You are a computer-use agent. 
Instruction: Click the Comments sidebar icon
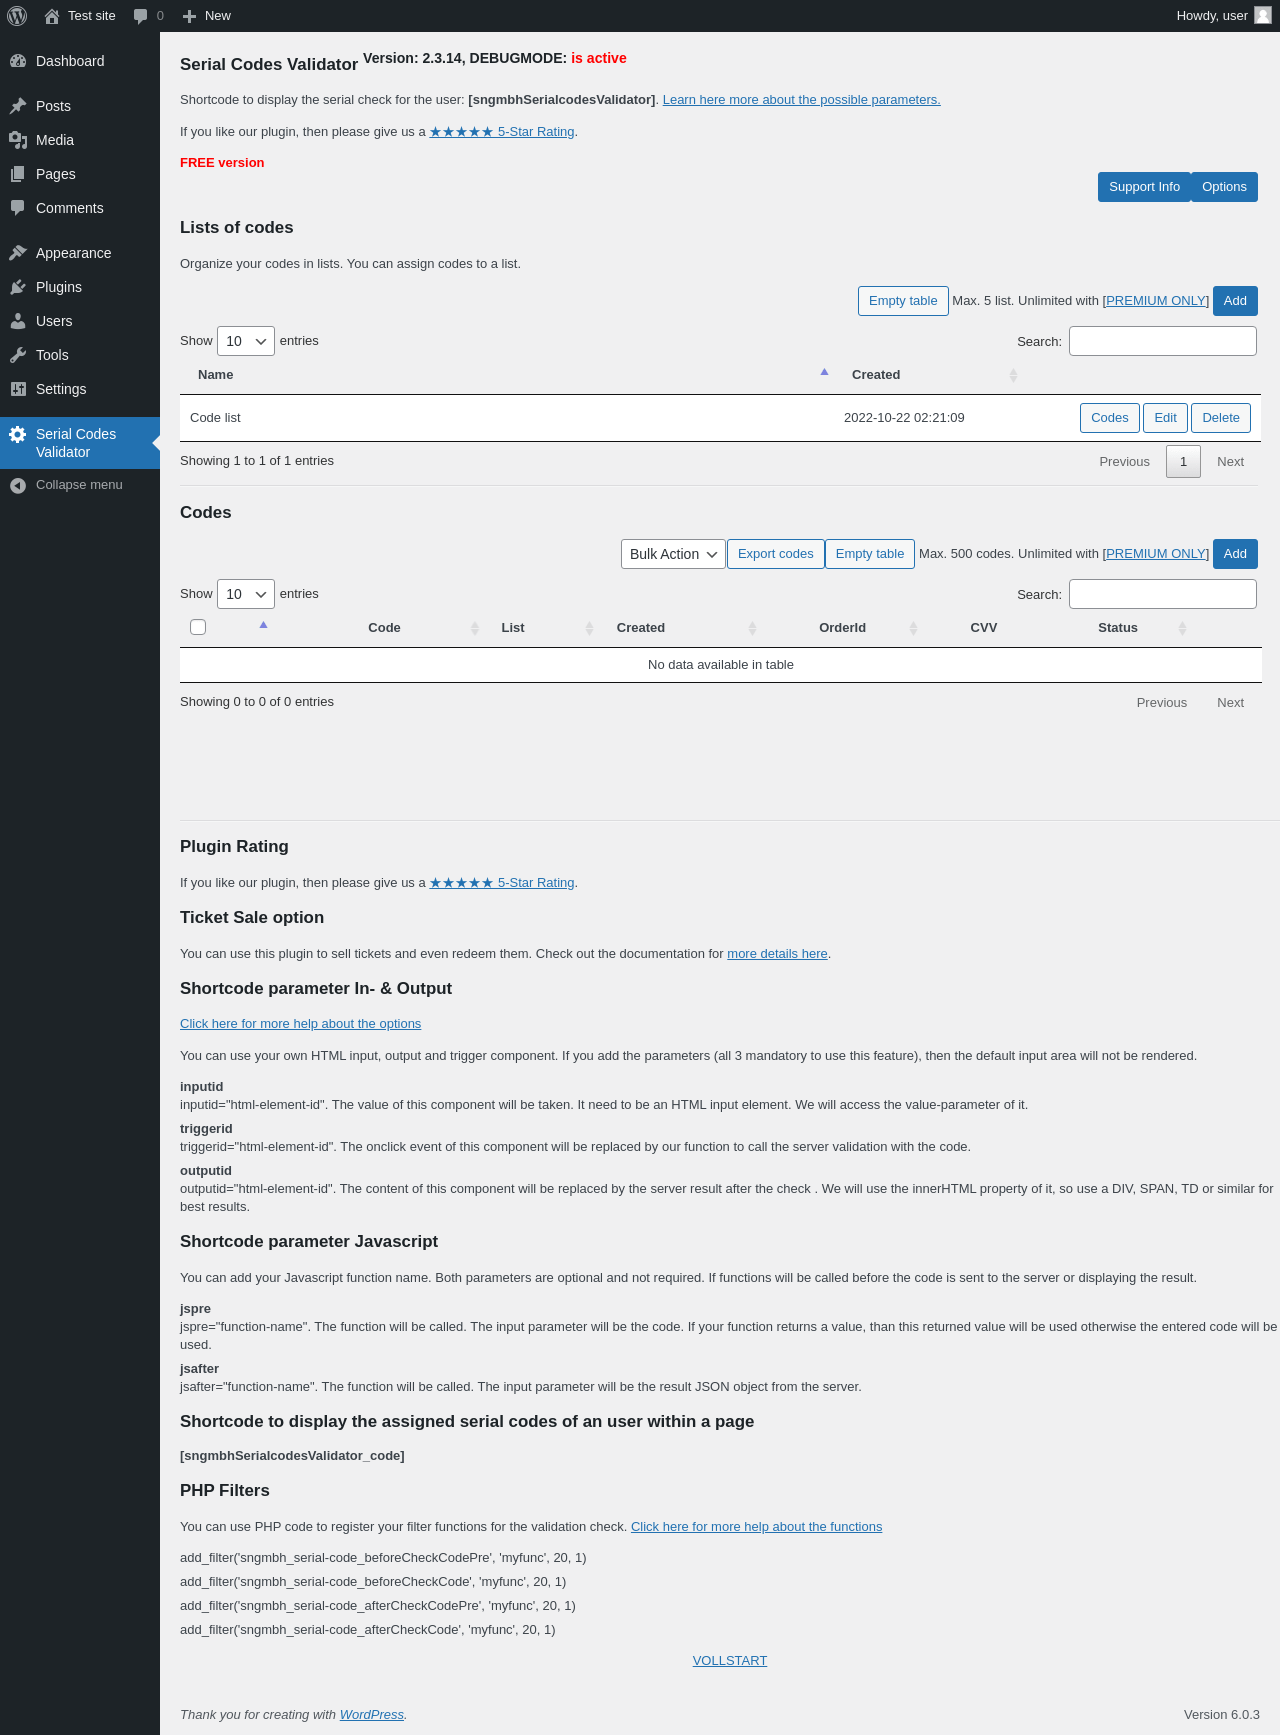pos(18,208)
